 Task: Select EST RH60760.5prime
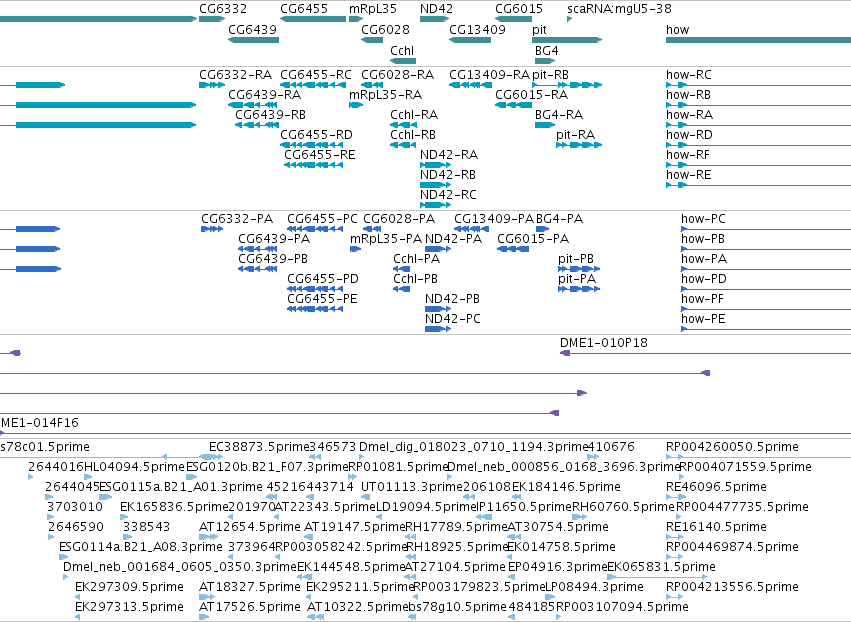point(623,507)
